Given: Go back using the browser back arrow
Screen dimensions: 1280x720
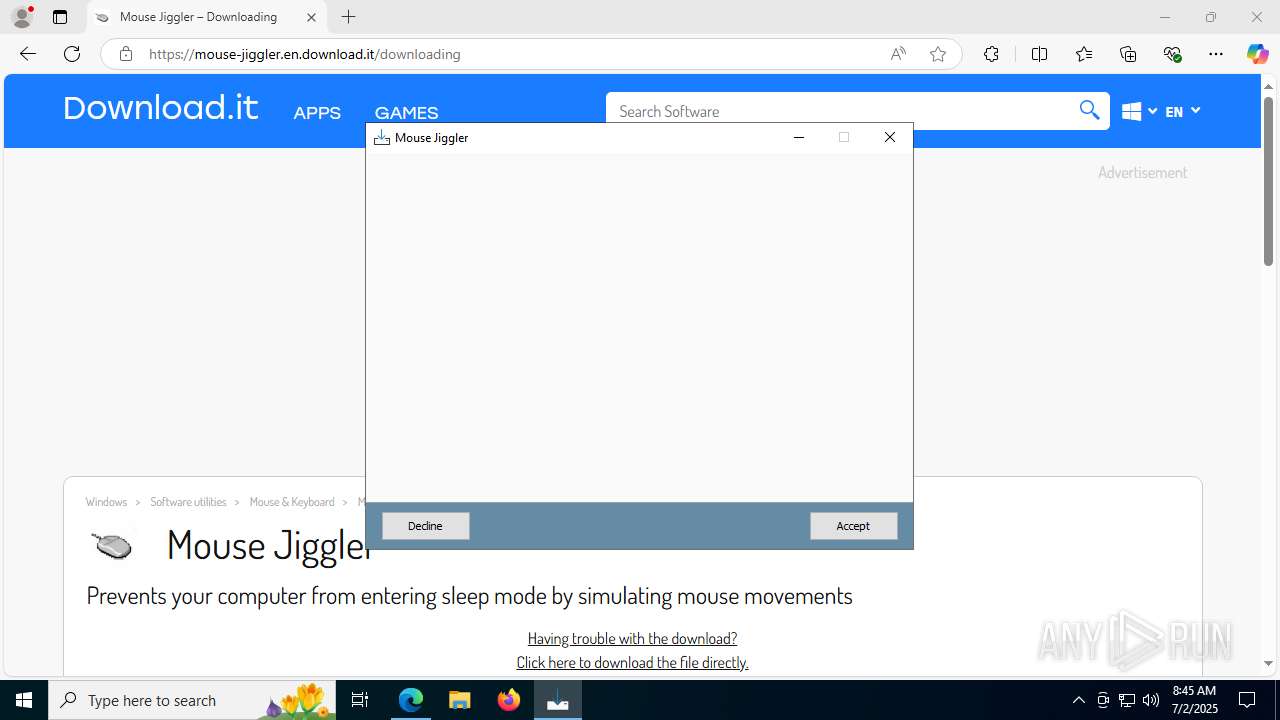Looking at the screenshot, I should (x=28, y=54).
